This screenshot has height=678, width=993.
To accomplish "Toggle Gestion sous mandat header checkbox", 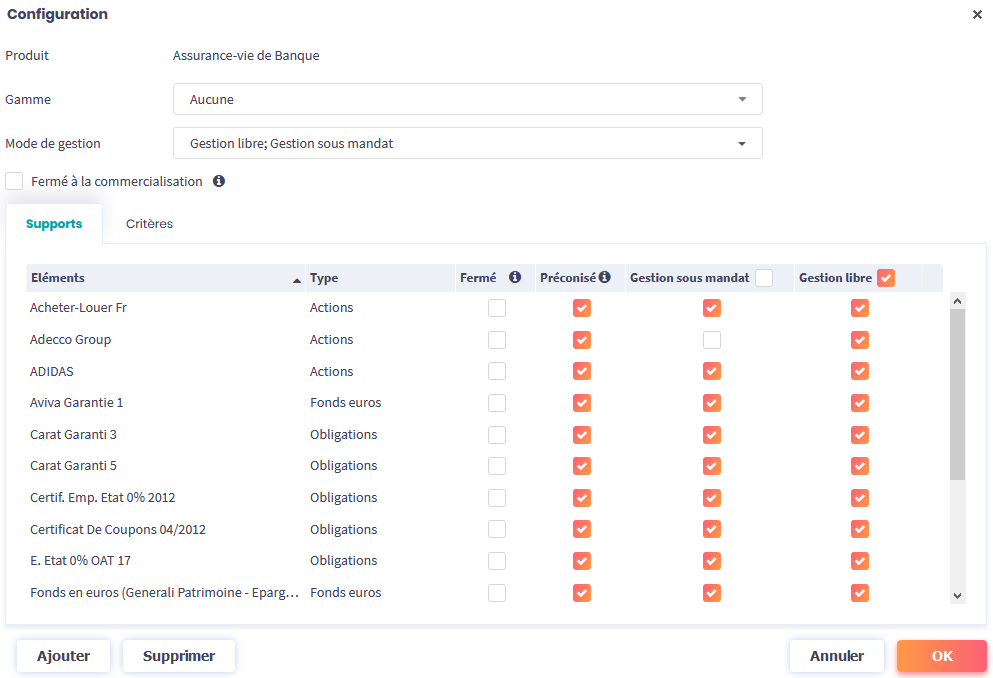I will tap(764, 278).
